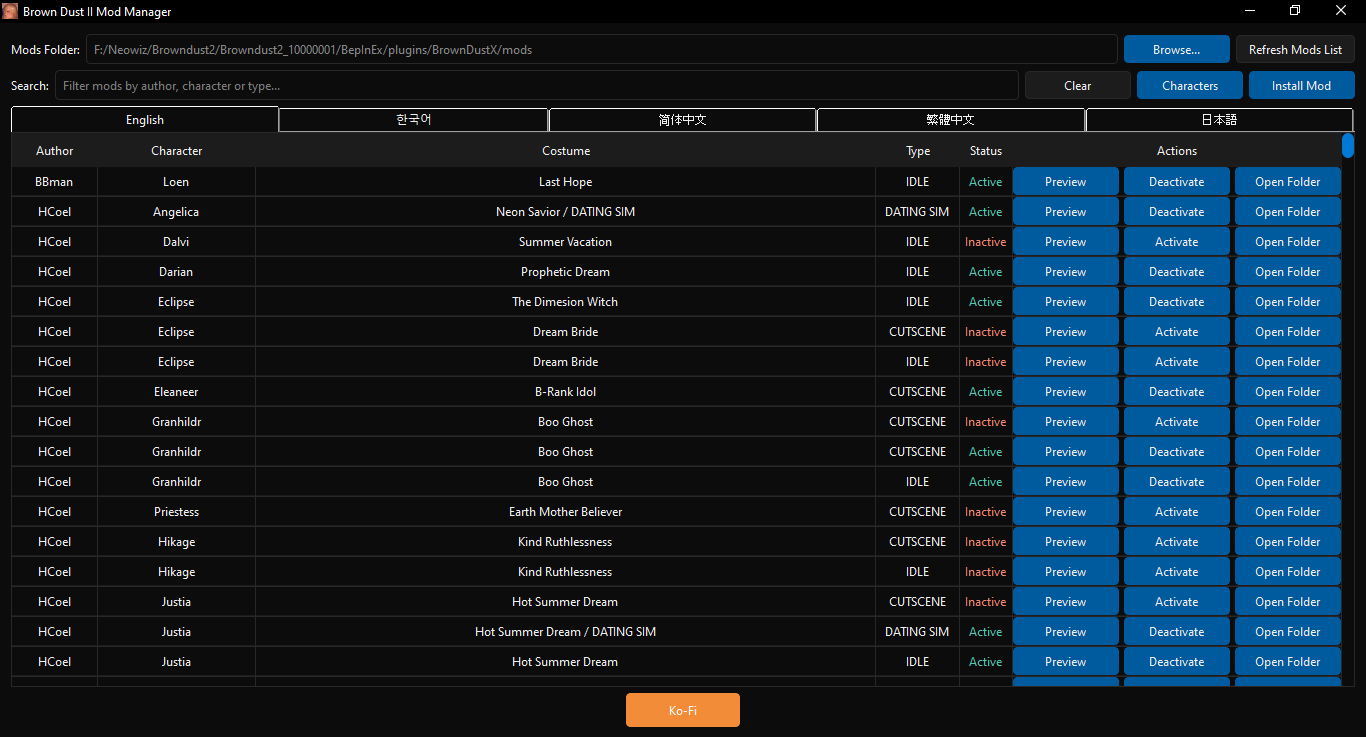Switch to the 简体中文 tab

pyautogui.click(x=683, y=119)
